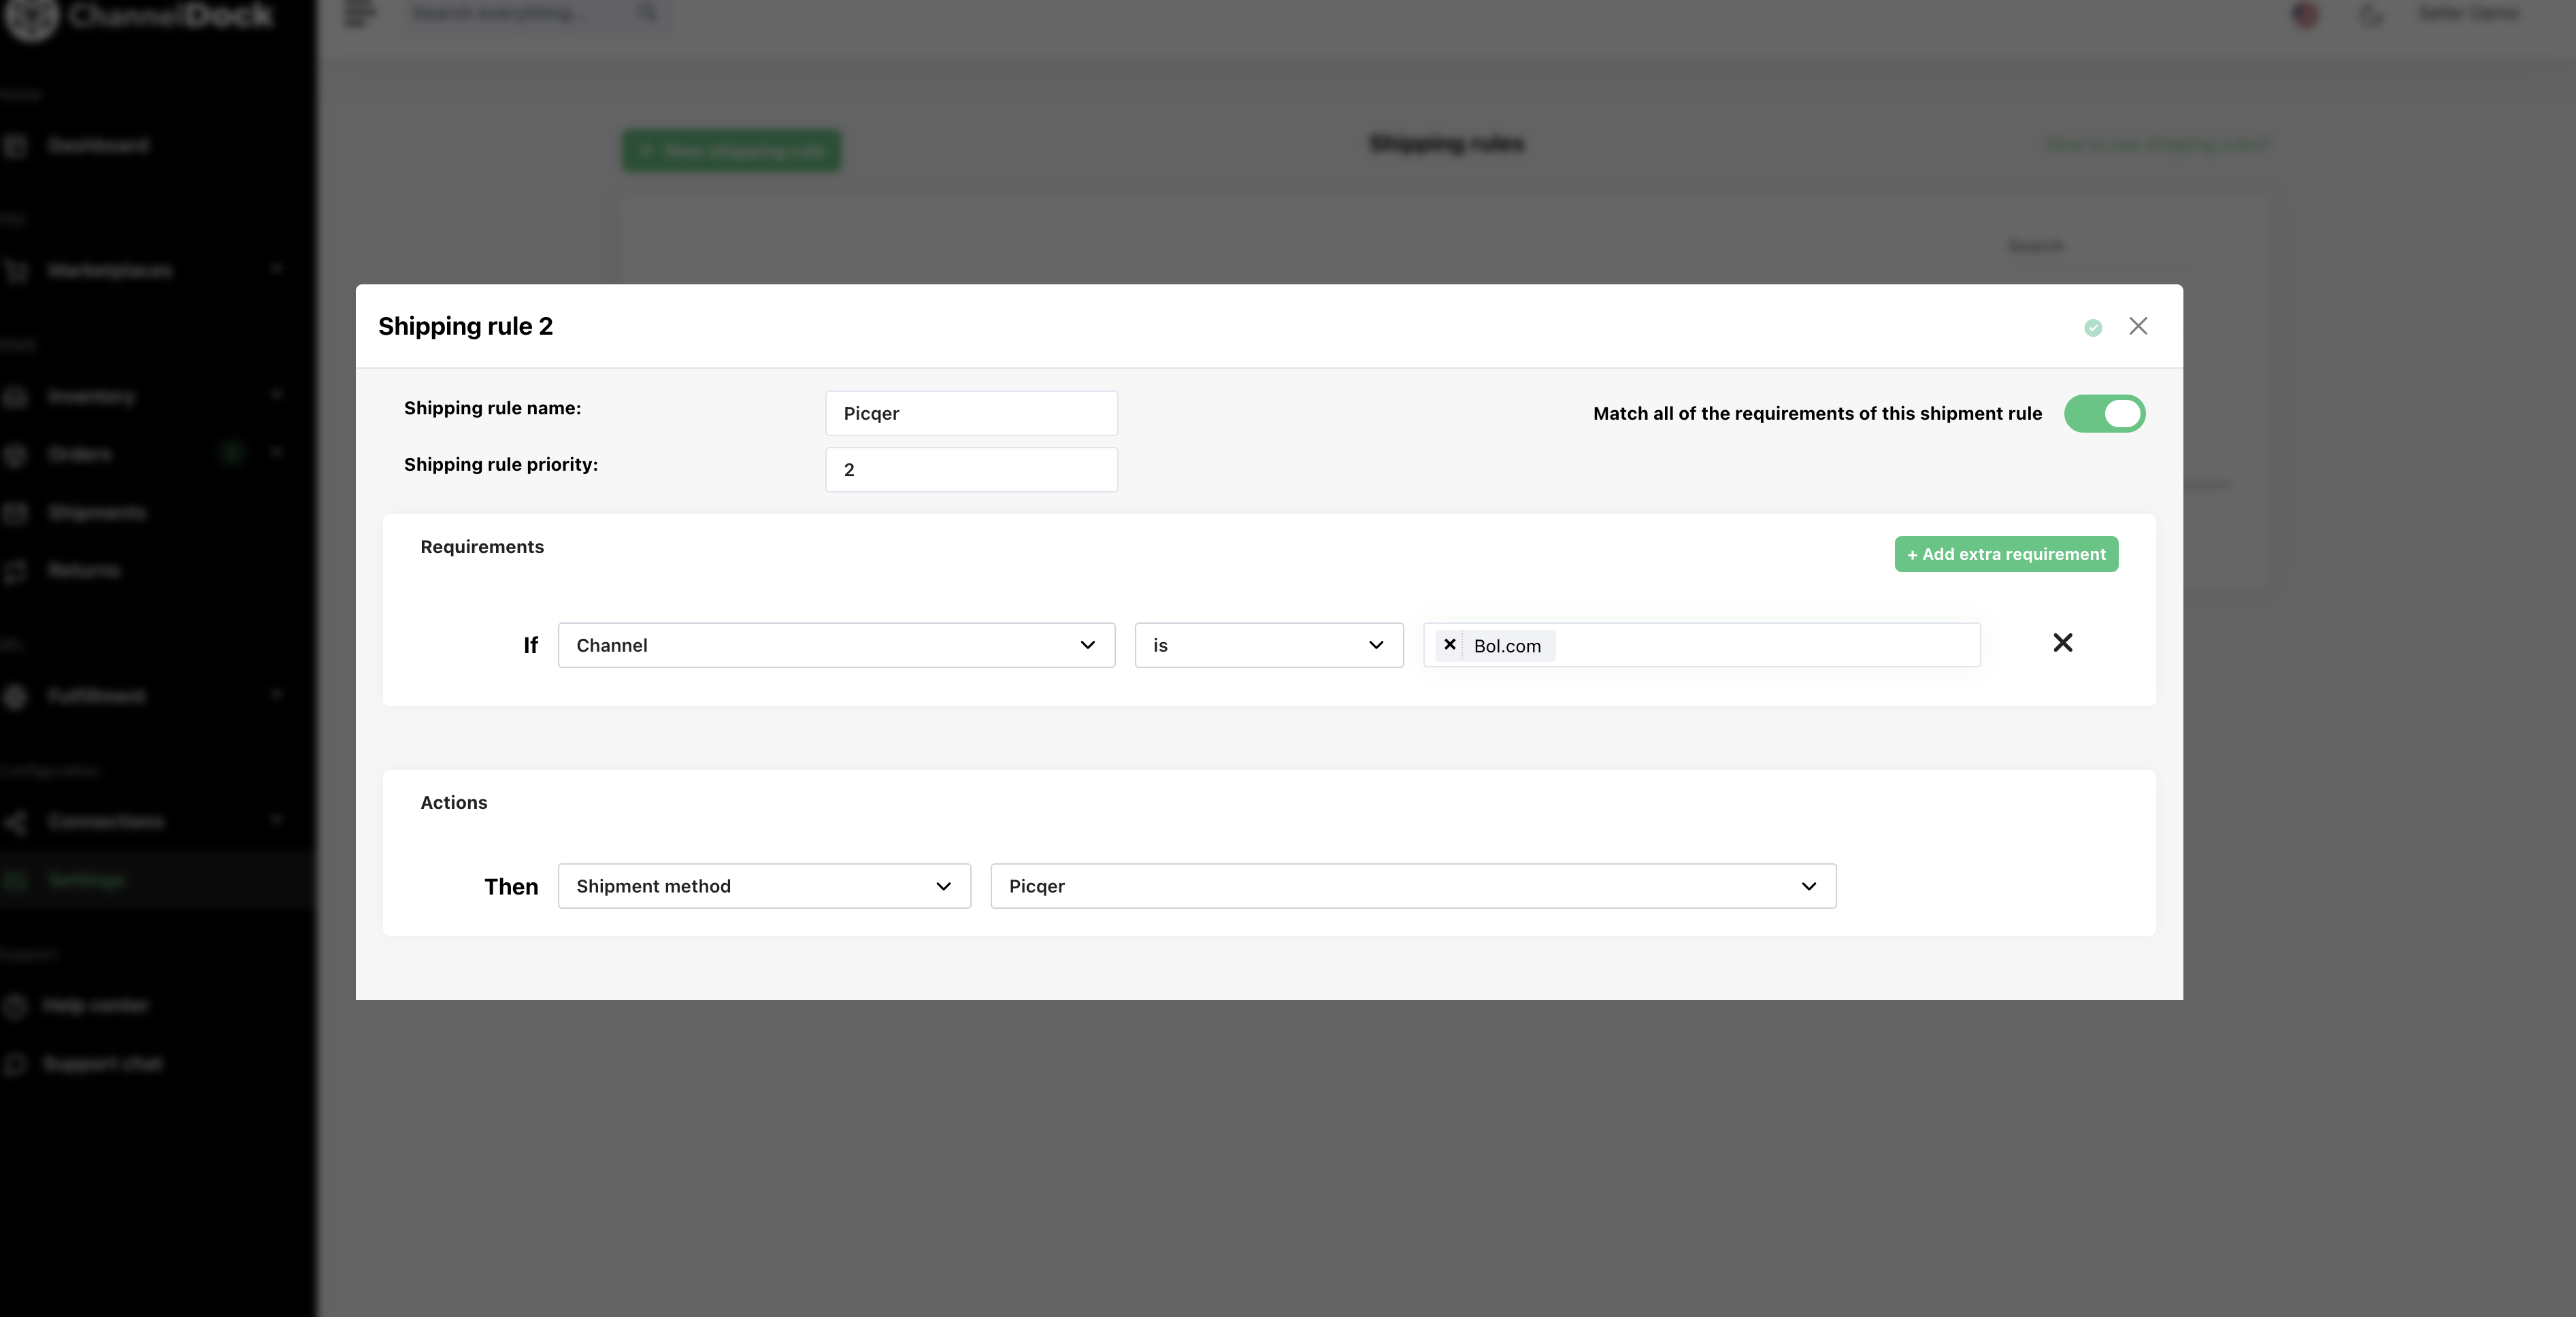Open the Channel condition dropdown

[836, 645]
